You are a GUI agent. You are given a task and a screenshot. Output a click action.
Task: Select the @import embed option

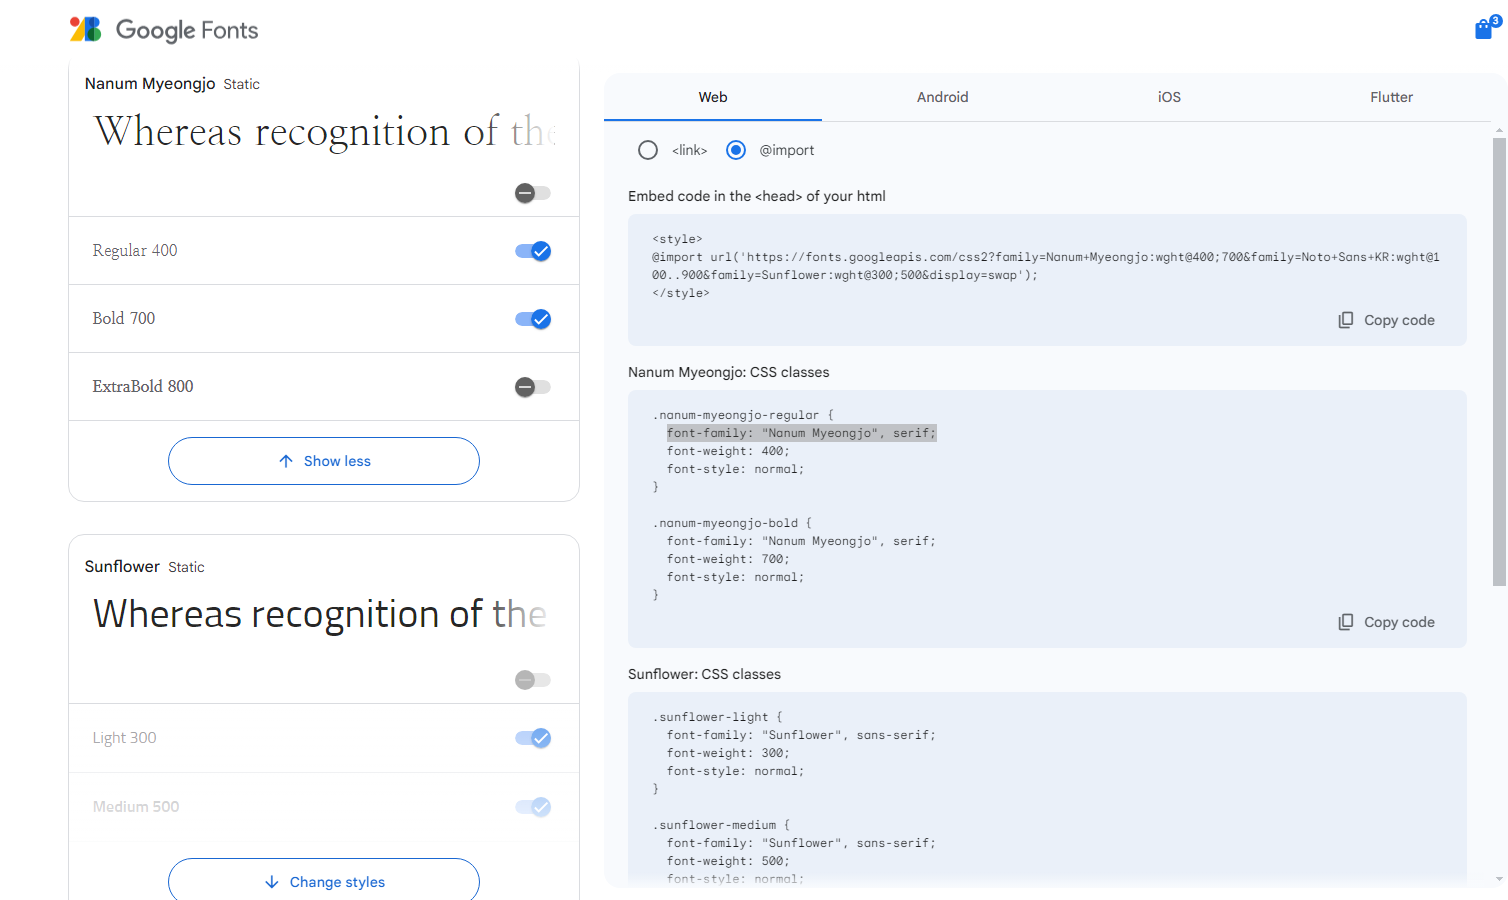click(x=736, y=150)
